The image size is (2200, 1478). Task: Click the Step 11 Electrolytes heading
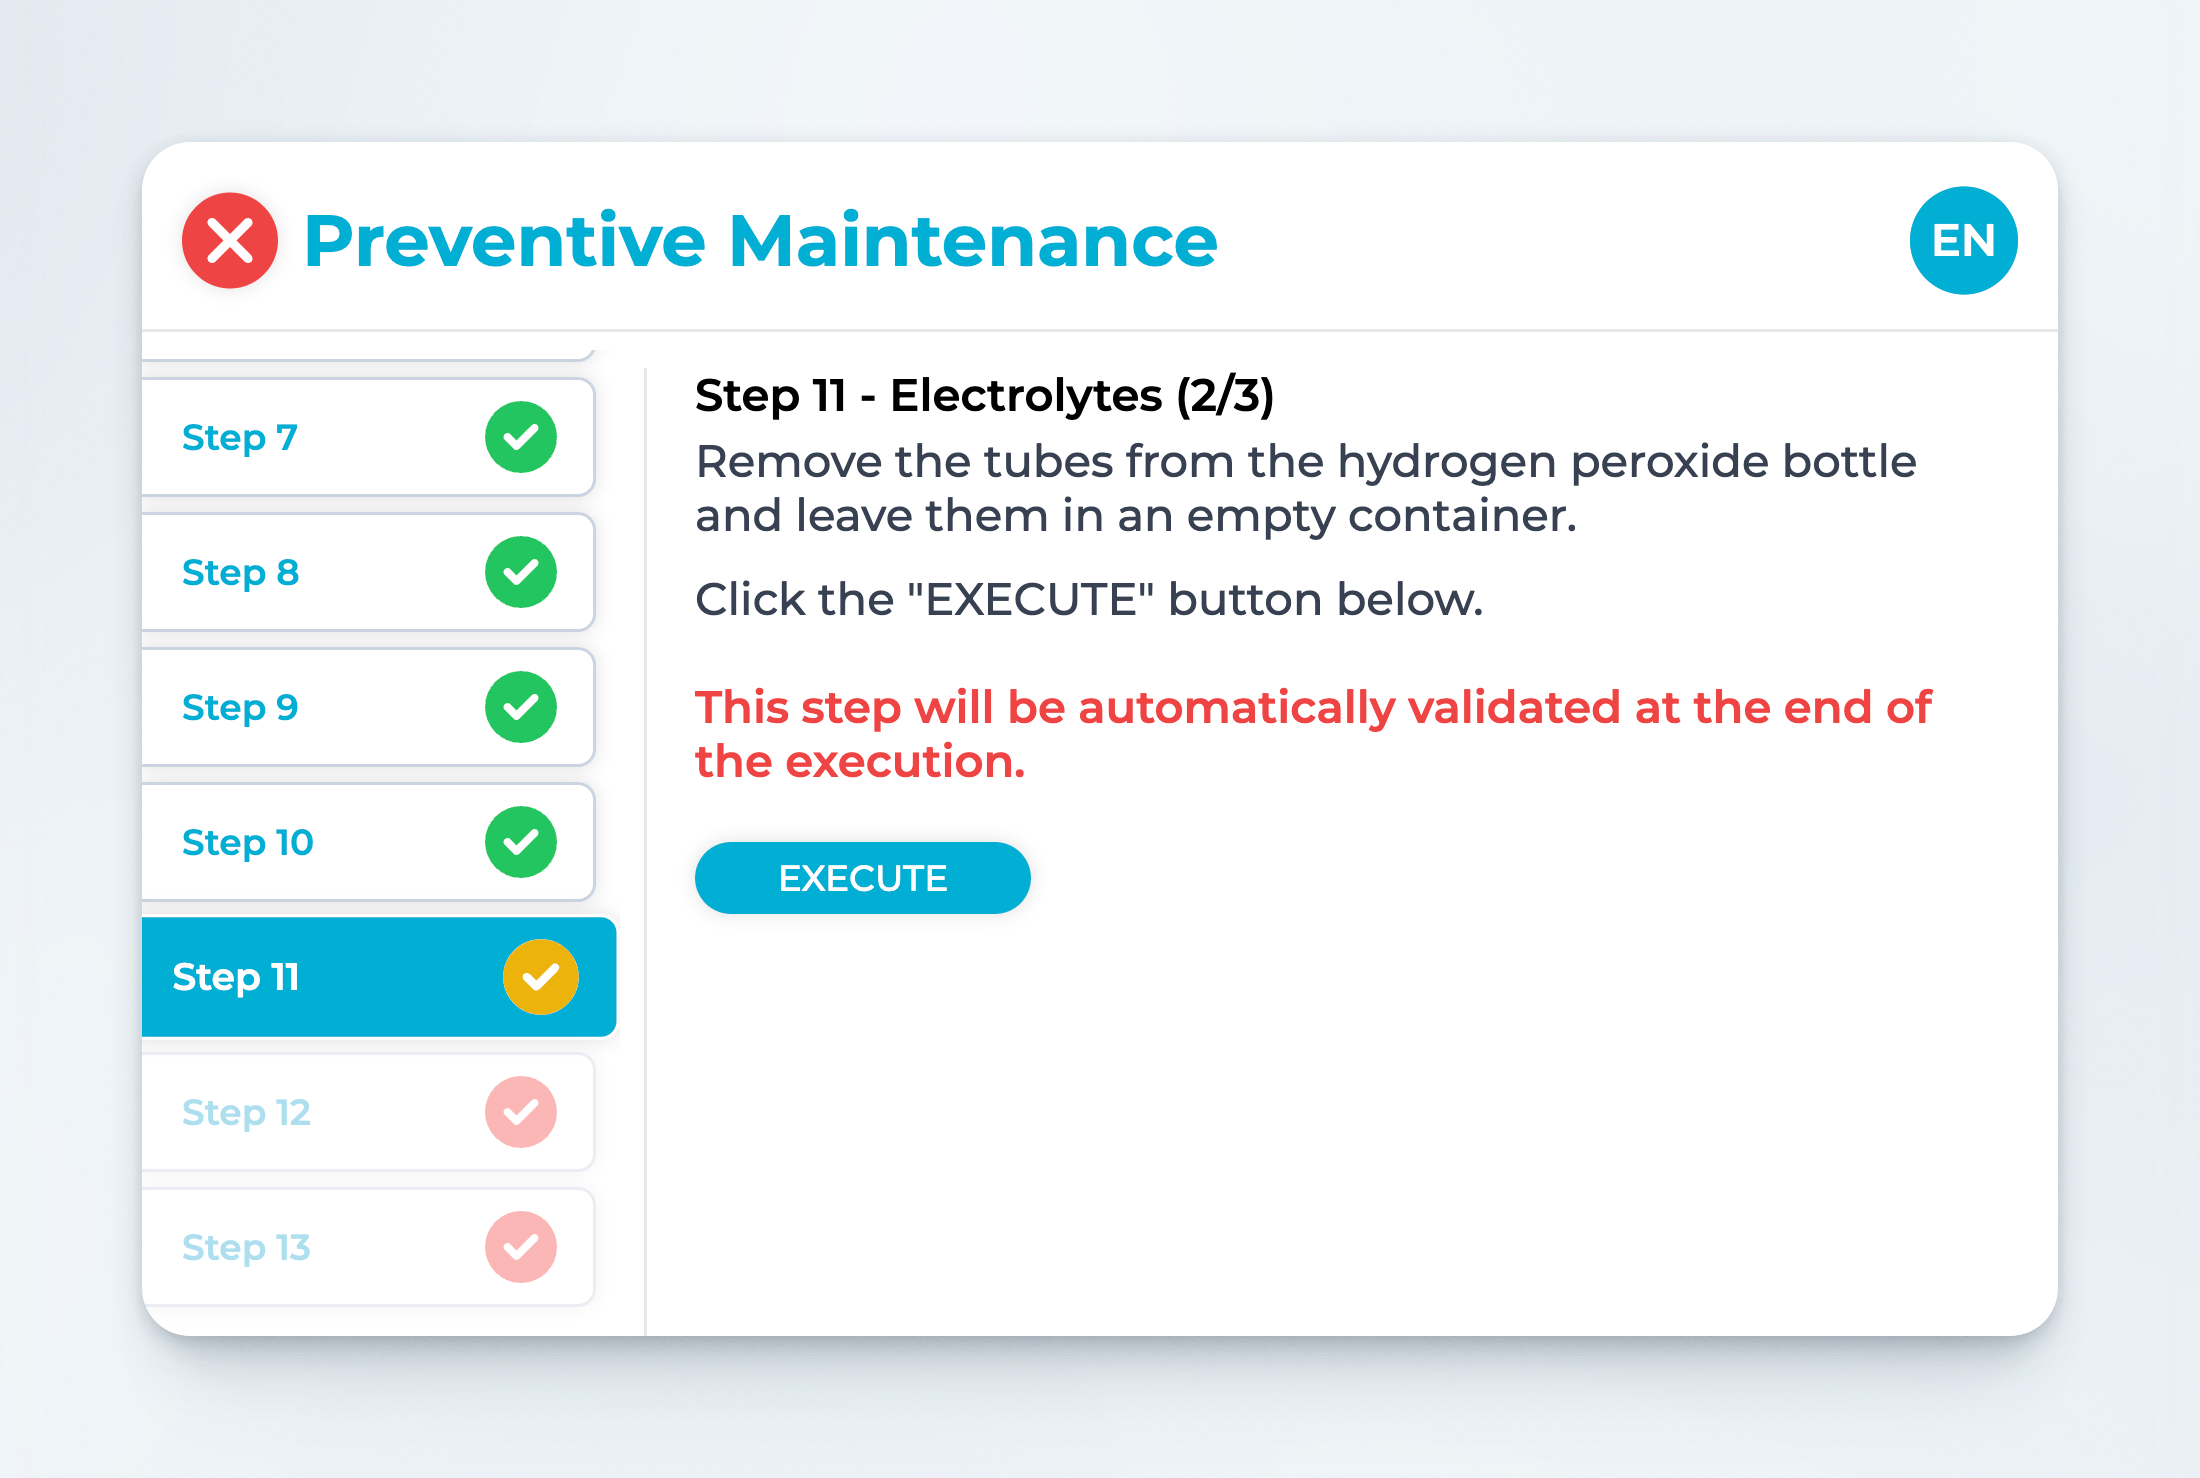click(984, 395)
